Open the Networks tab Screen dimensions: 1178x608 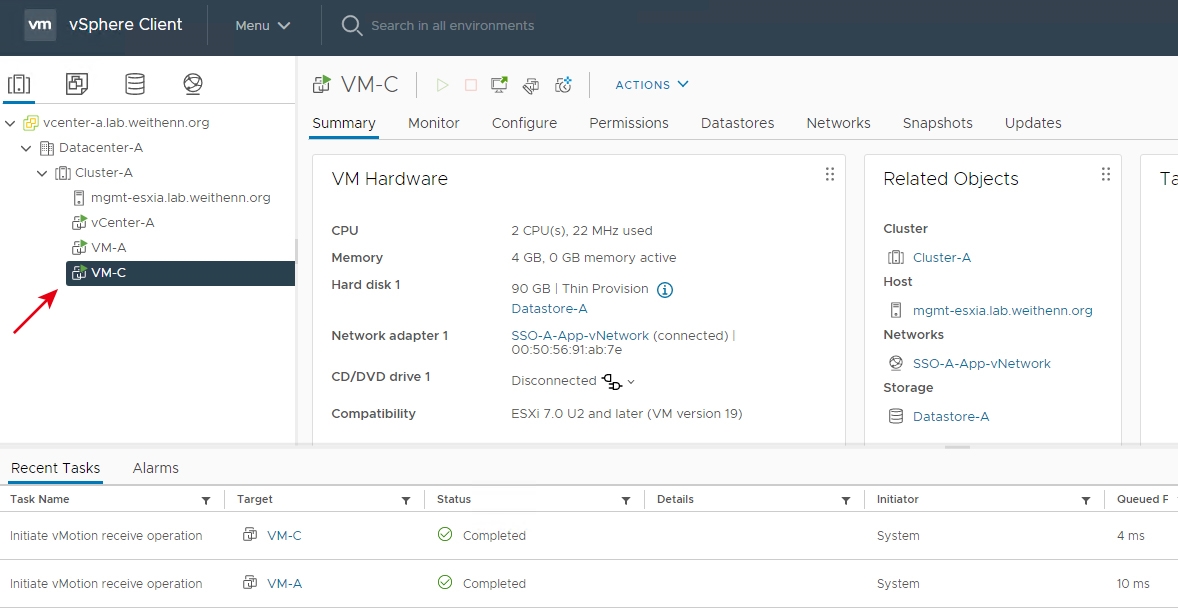pos(838,123)
